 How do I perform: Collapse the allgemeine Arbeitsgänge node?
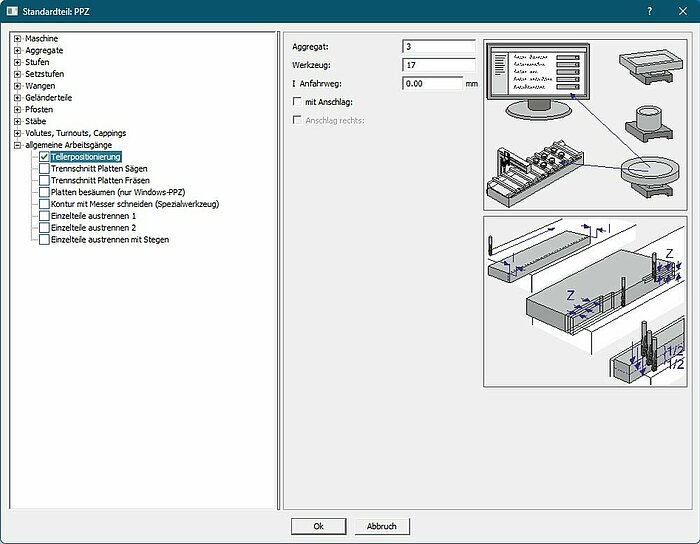click(x=17, y=145)
